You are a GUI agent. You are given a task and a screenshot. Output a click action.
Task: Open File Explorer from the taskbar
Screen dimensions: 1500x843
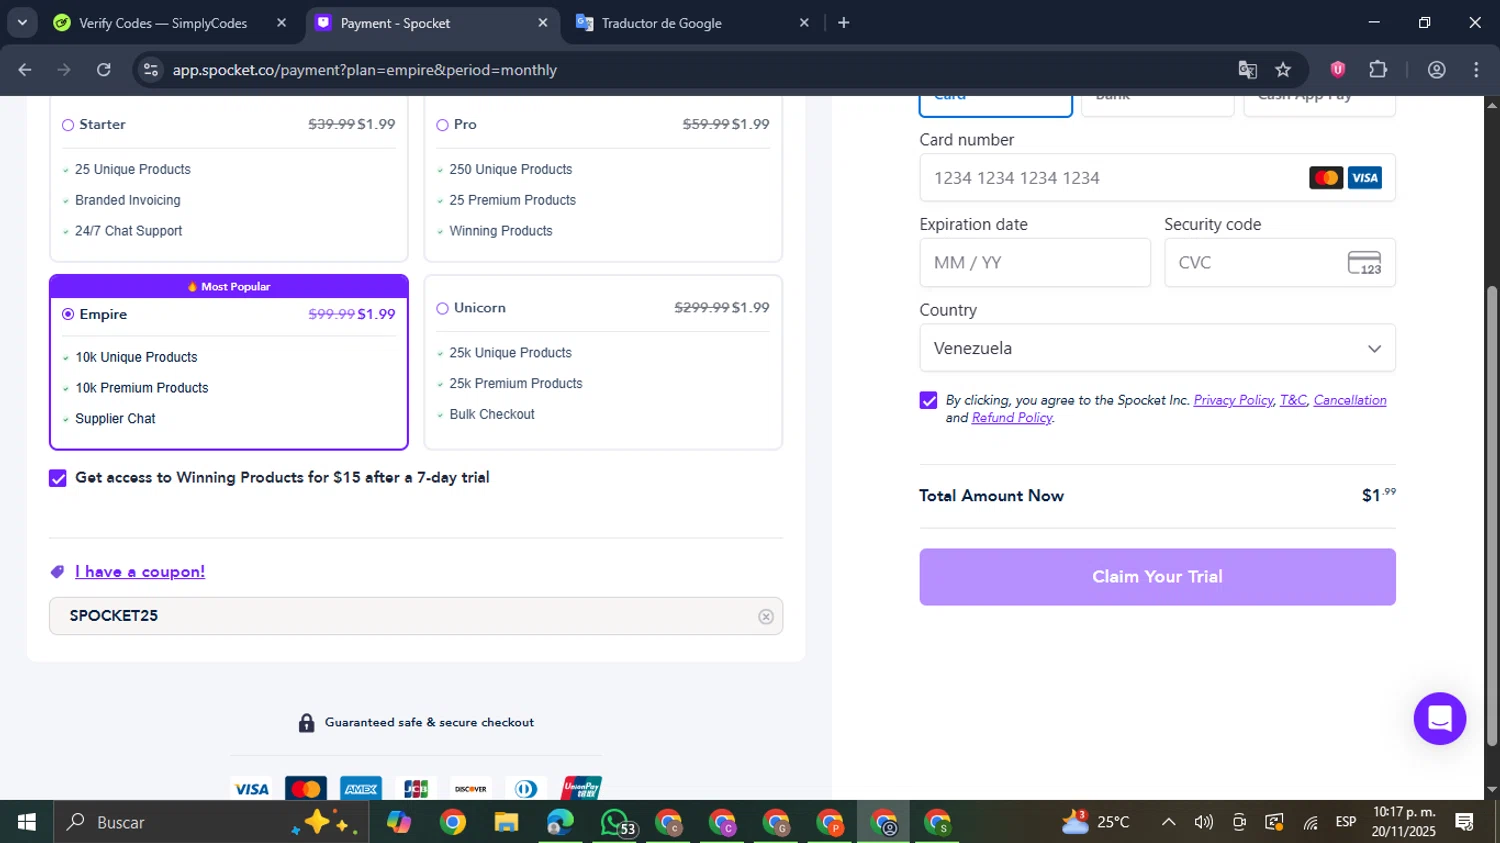[507, 822]
